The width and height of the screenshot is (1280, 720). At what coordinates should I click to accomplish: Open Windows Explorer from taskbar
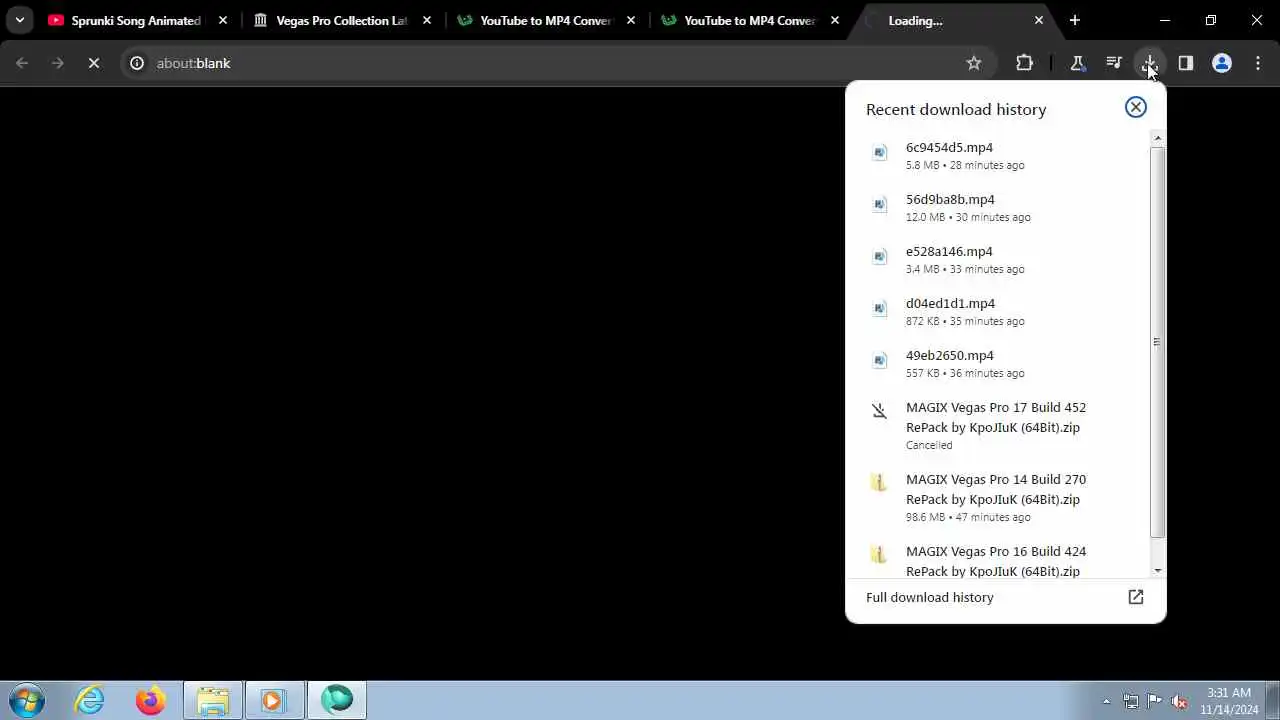(x=213, y=700)
